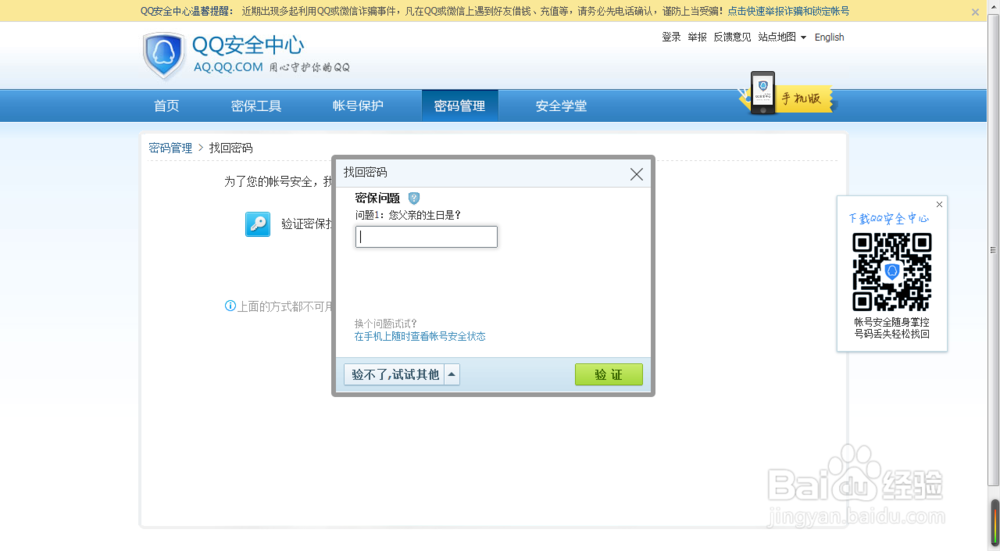Open the 帐号保护 tab

click(358, 106)
